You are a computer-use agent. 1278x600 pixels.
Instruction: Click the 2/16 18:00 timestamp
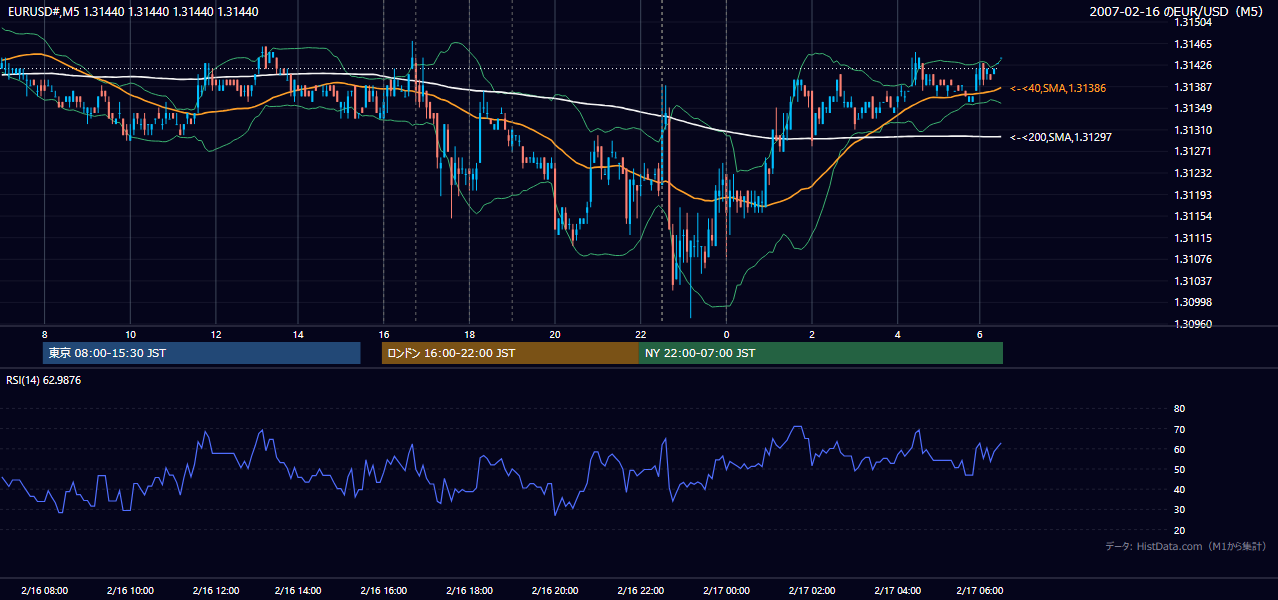pos(469,590)
